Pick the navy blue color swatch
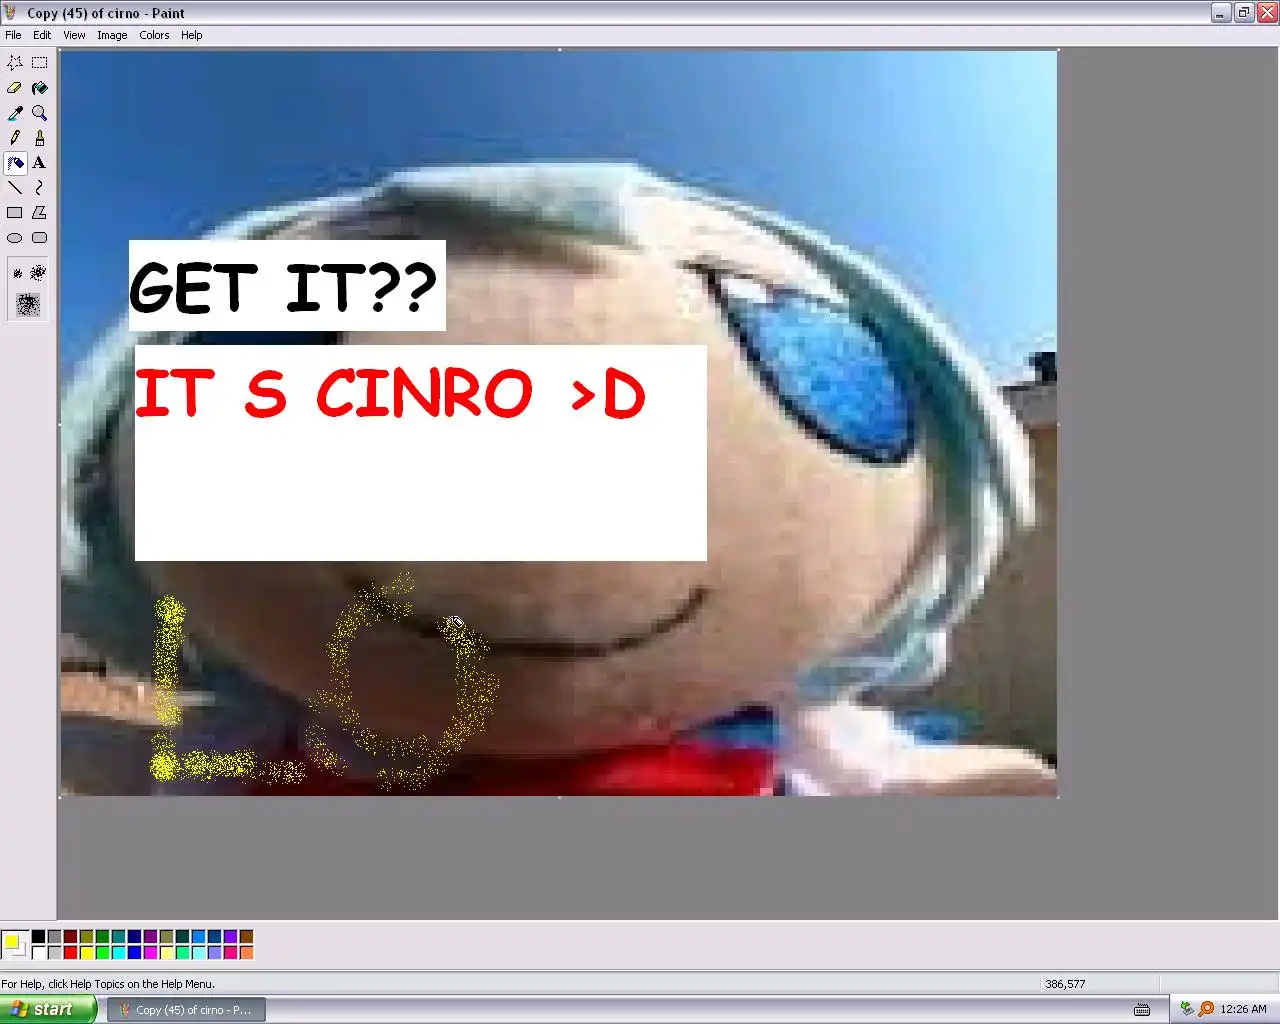 tap(134, 937)
